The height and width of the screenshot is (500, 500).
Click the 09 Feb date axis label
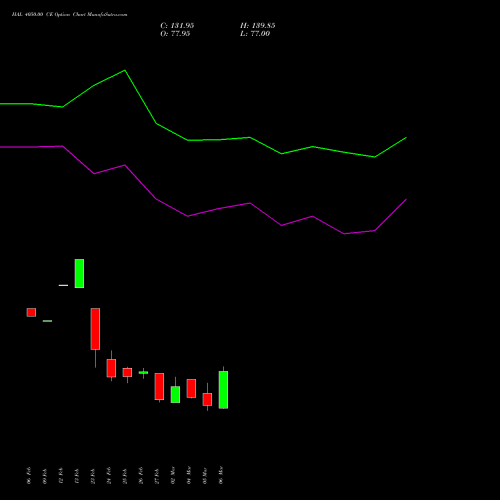click(x=45, y=476)
